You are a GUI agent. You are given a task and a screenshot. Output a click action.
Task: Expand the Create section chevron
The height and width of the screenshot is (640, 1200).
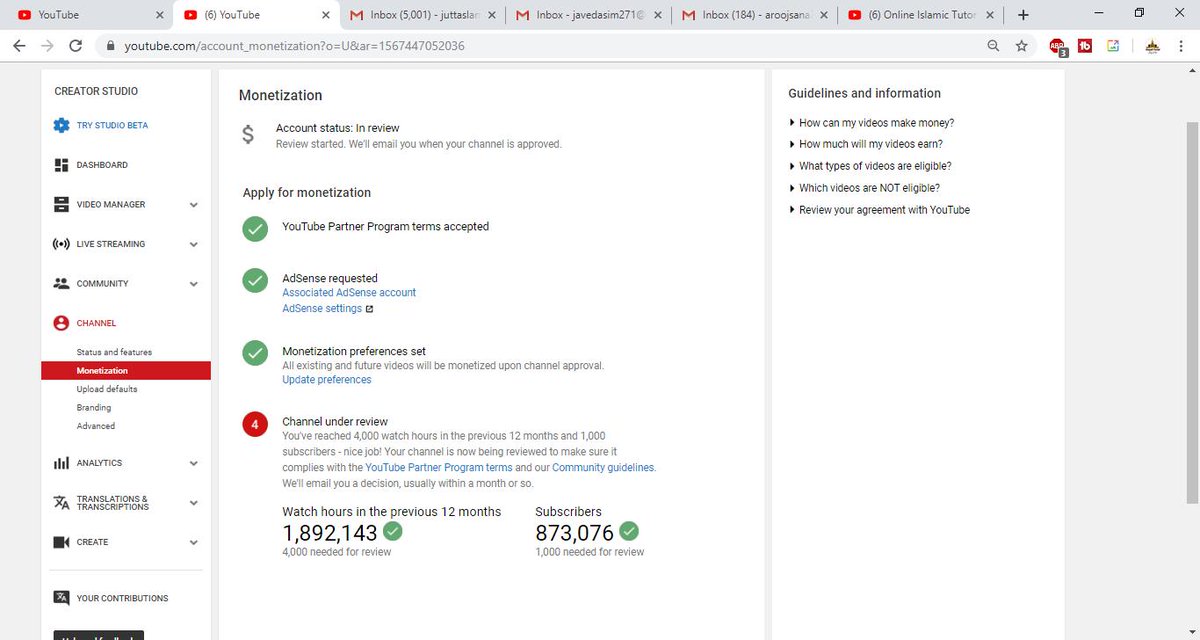(194, 542)
